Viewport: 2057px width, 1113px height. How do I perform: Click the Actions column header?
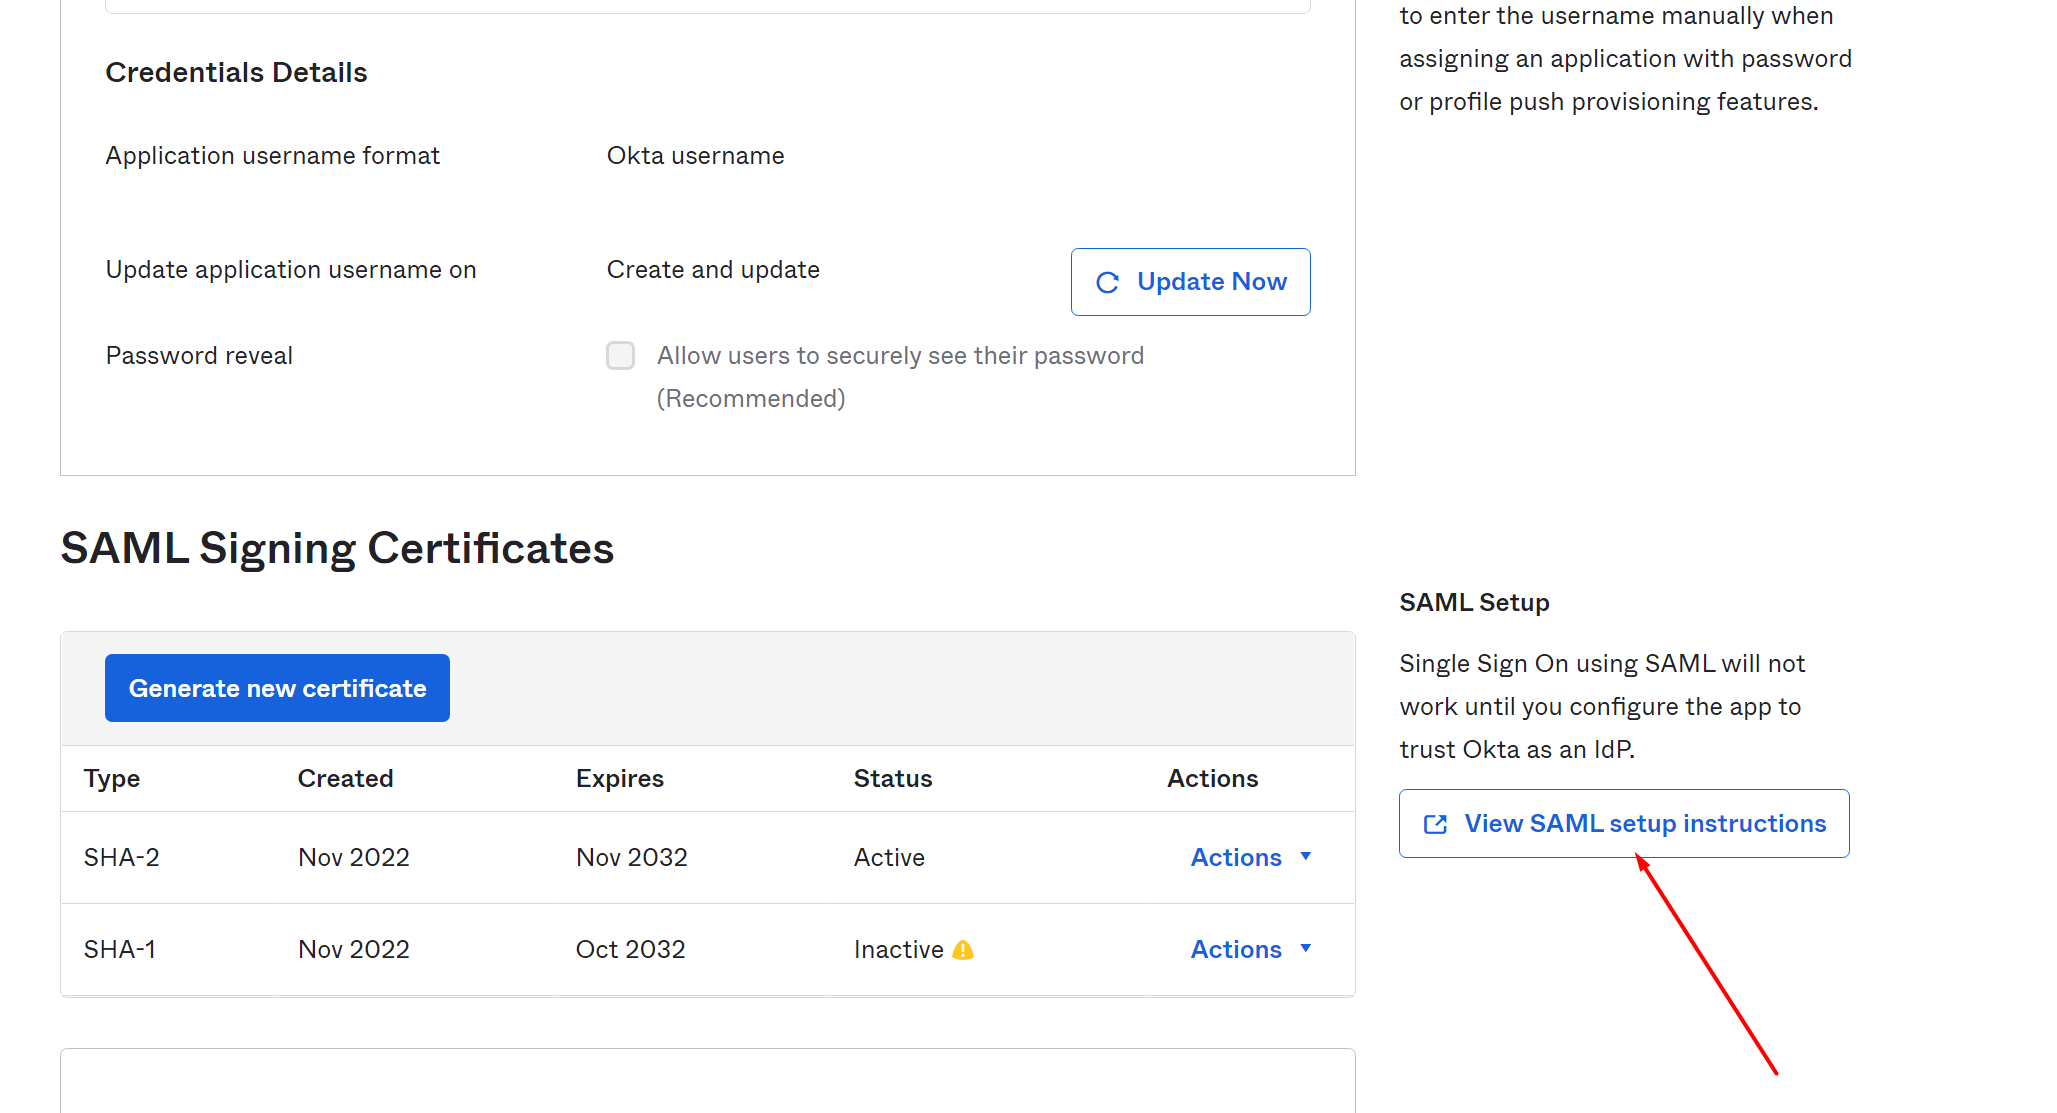[x=1212, y=779]
